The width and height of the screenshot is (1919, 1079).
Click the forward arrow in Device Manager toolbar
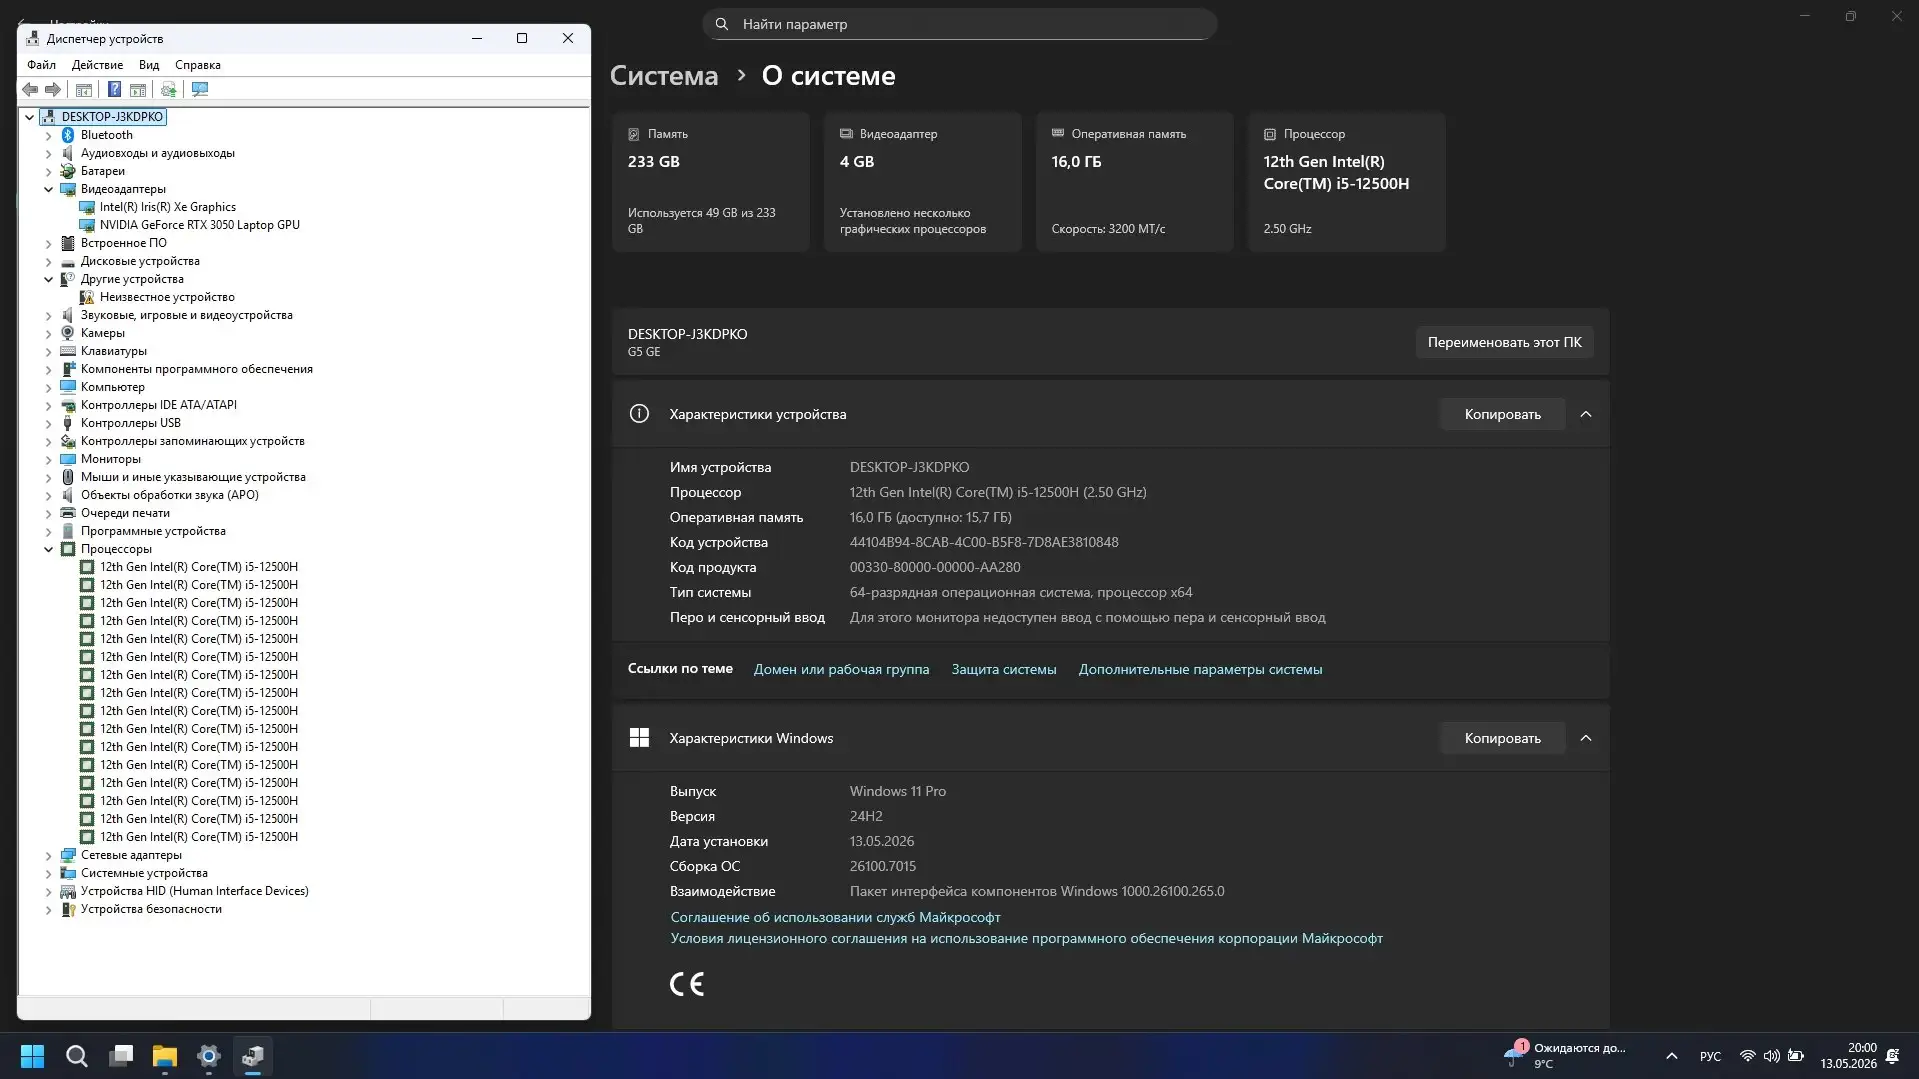click(53, 90)
